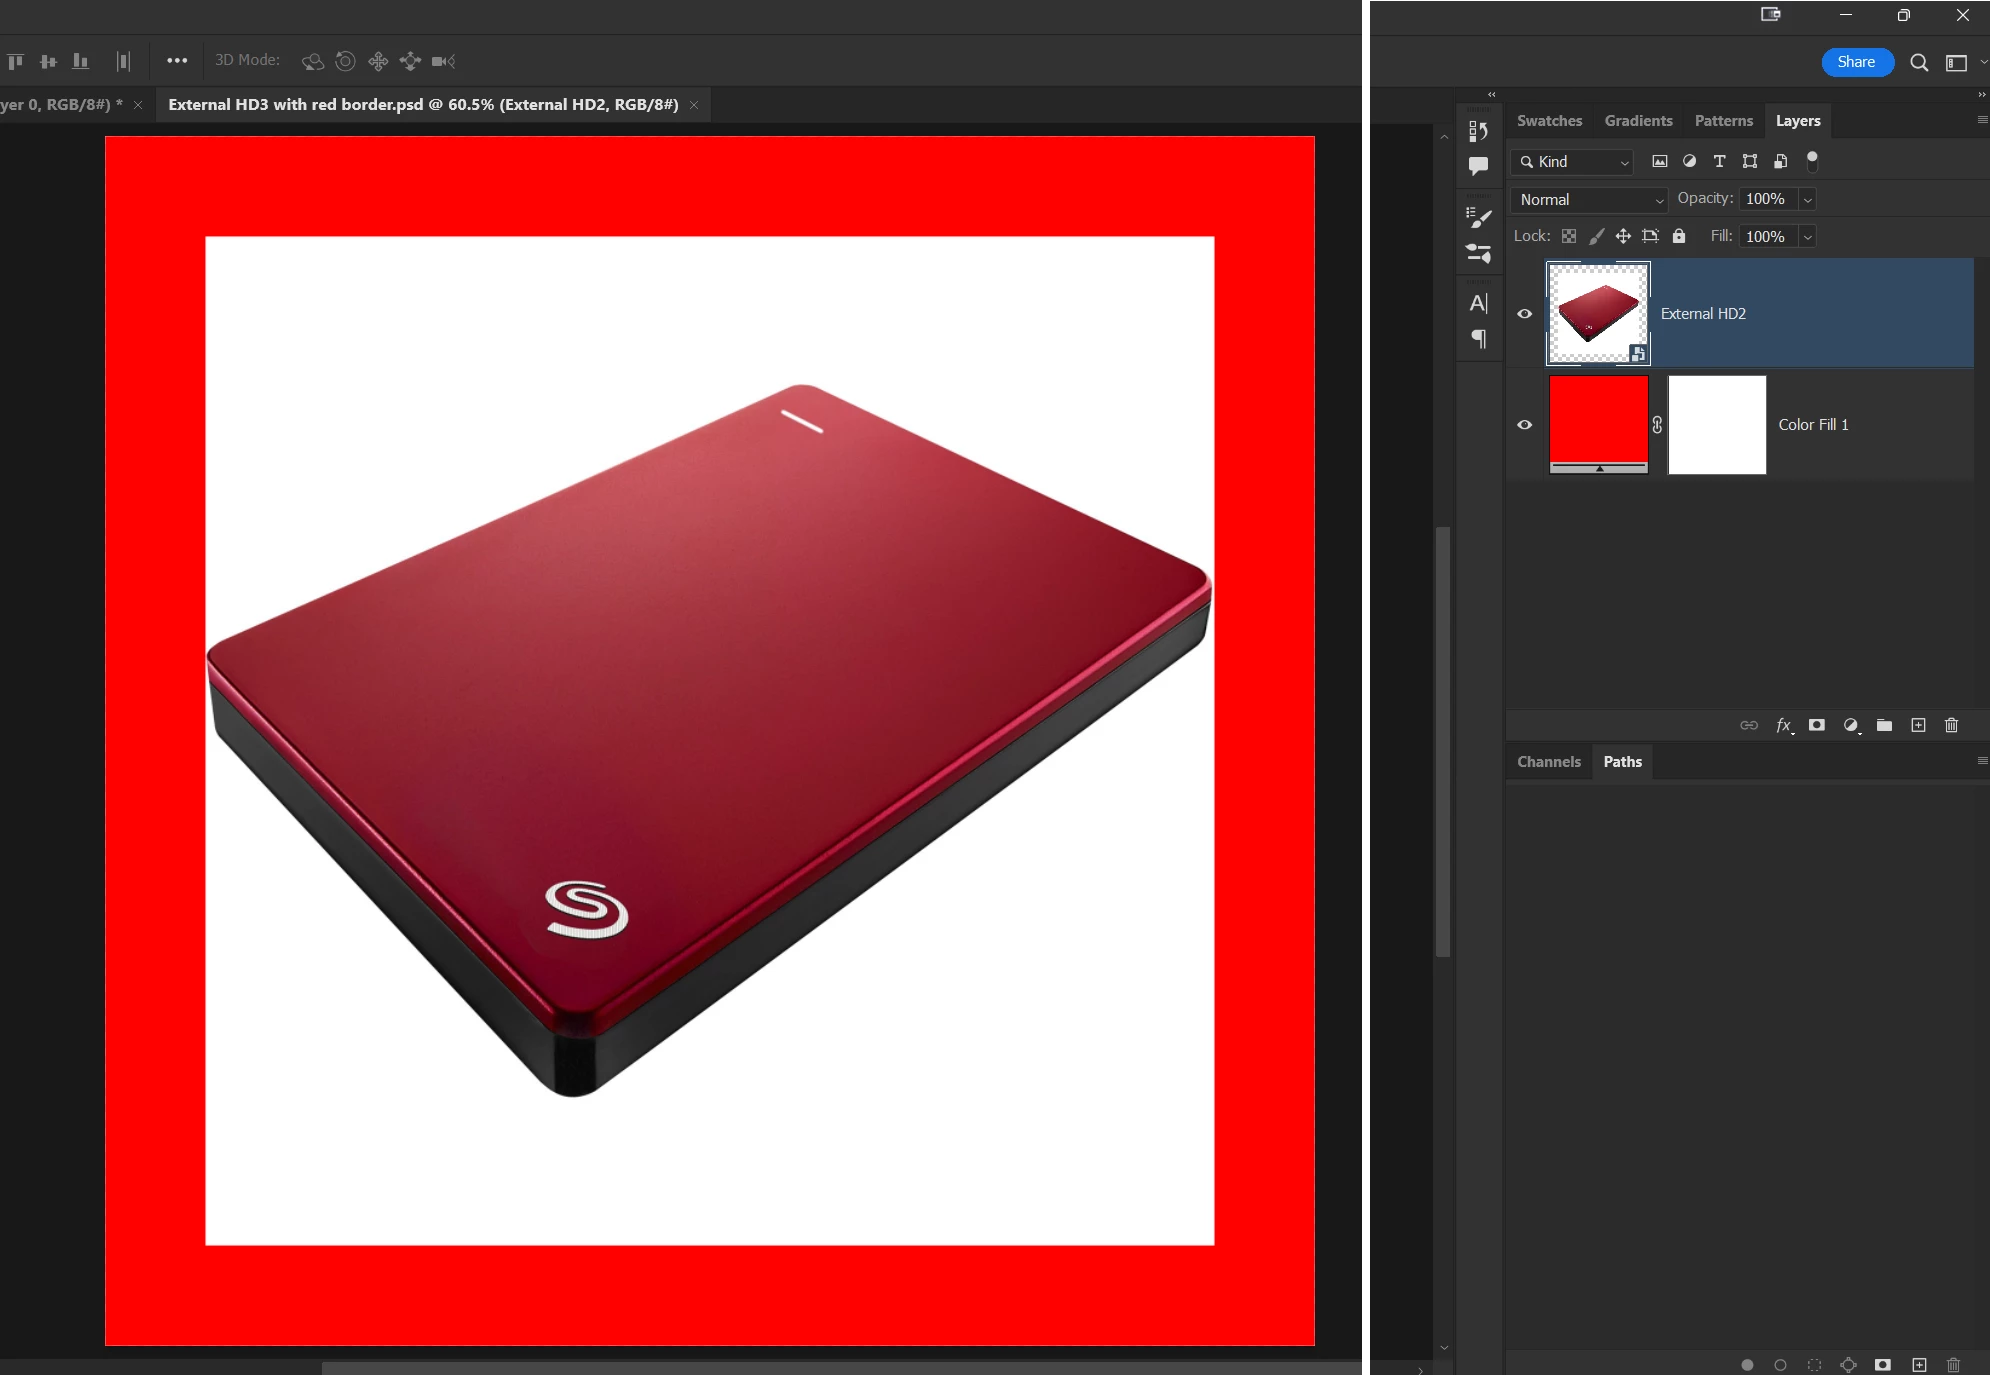Click the add layer mask icon

click(x=1817, y=725)
